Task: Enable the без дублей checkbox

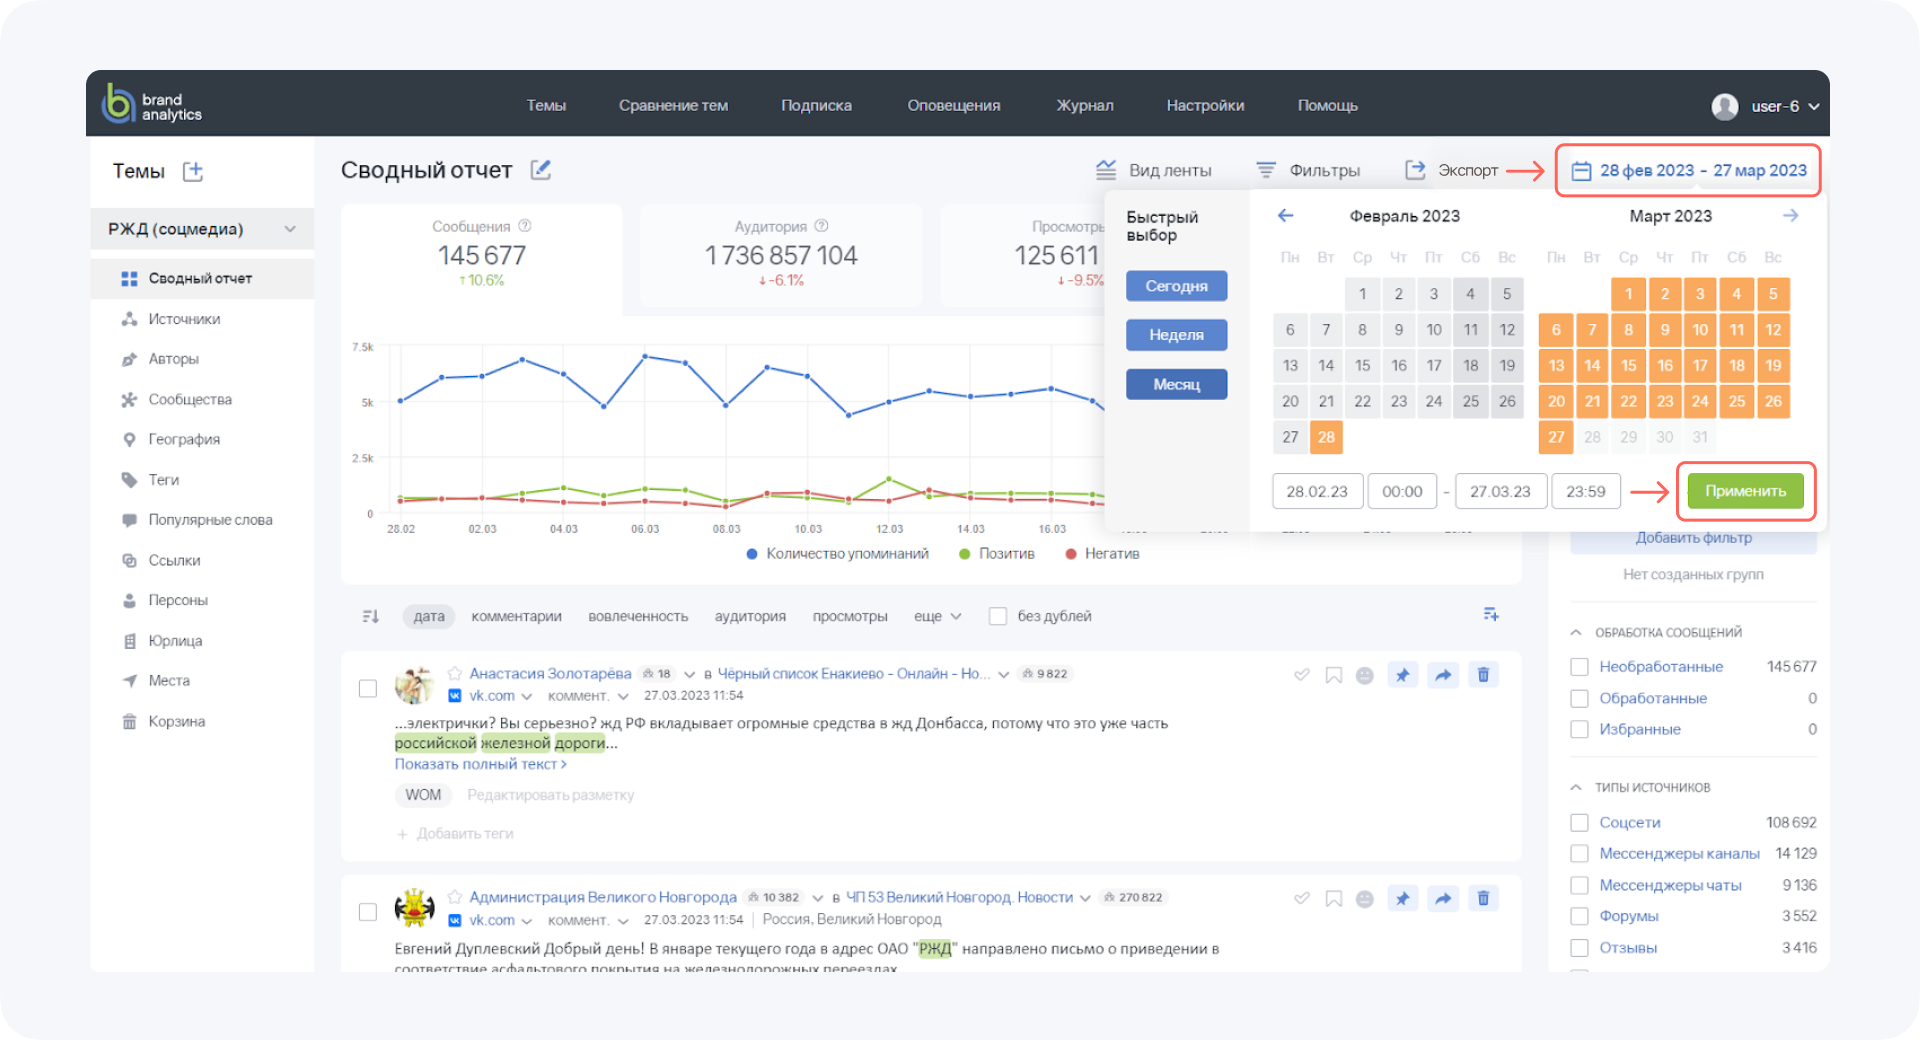Action: click(x=997, y=616)
